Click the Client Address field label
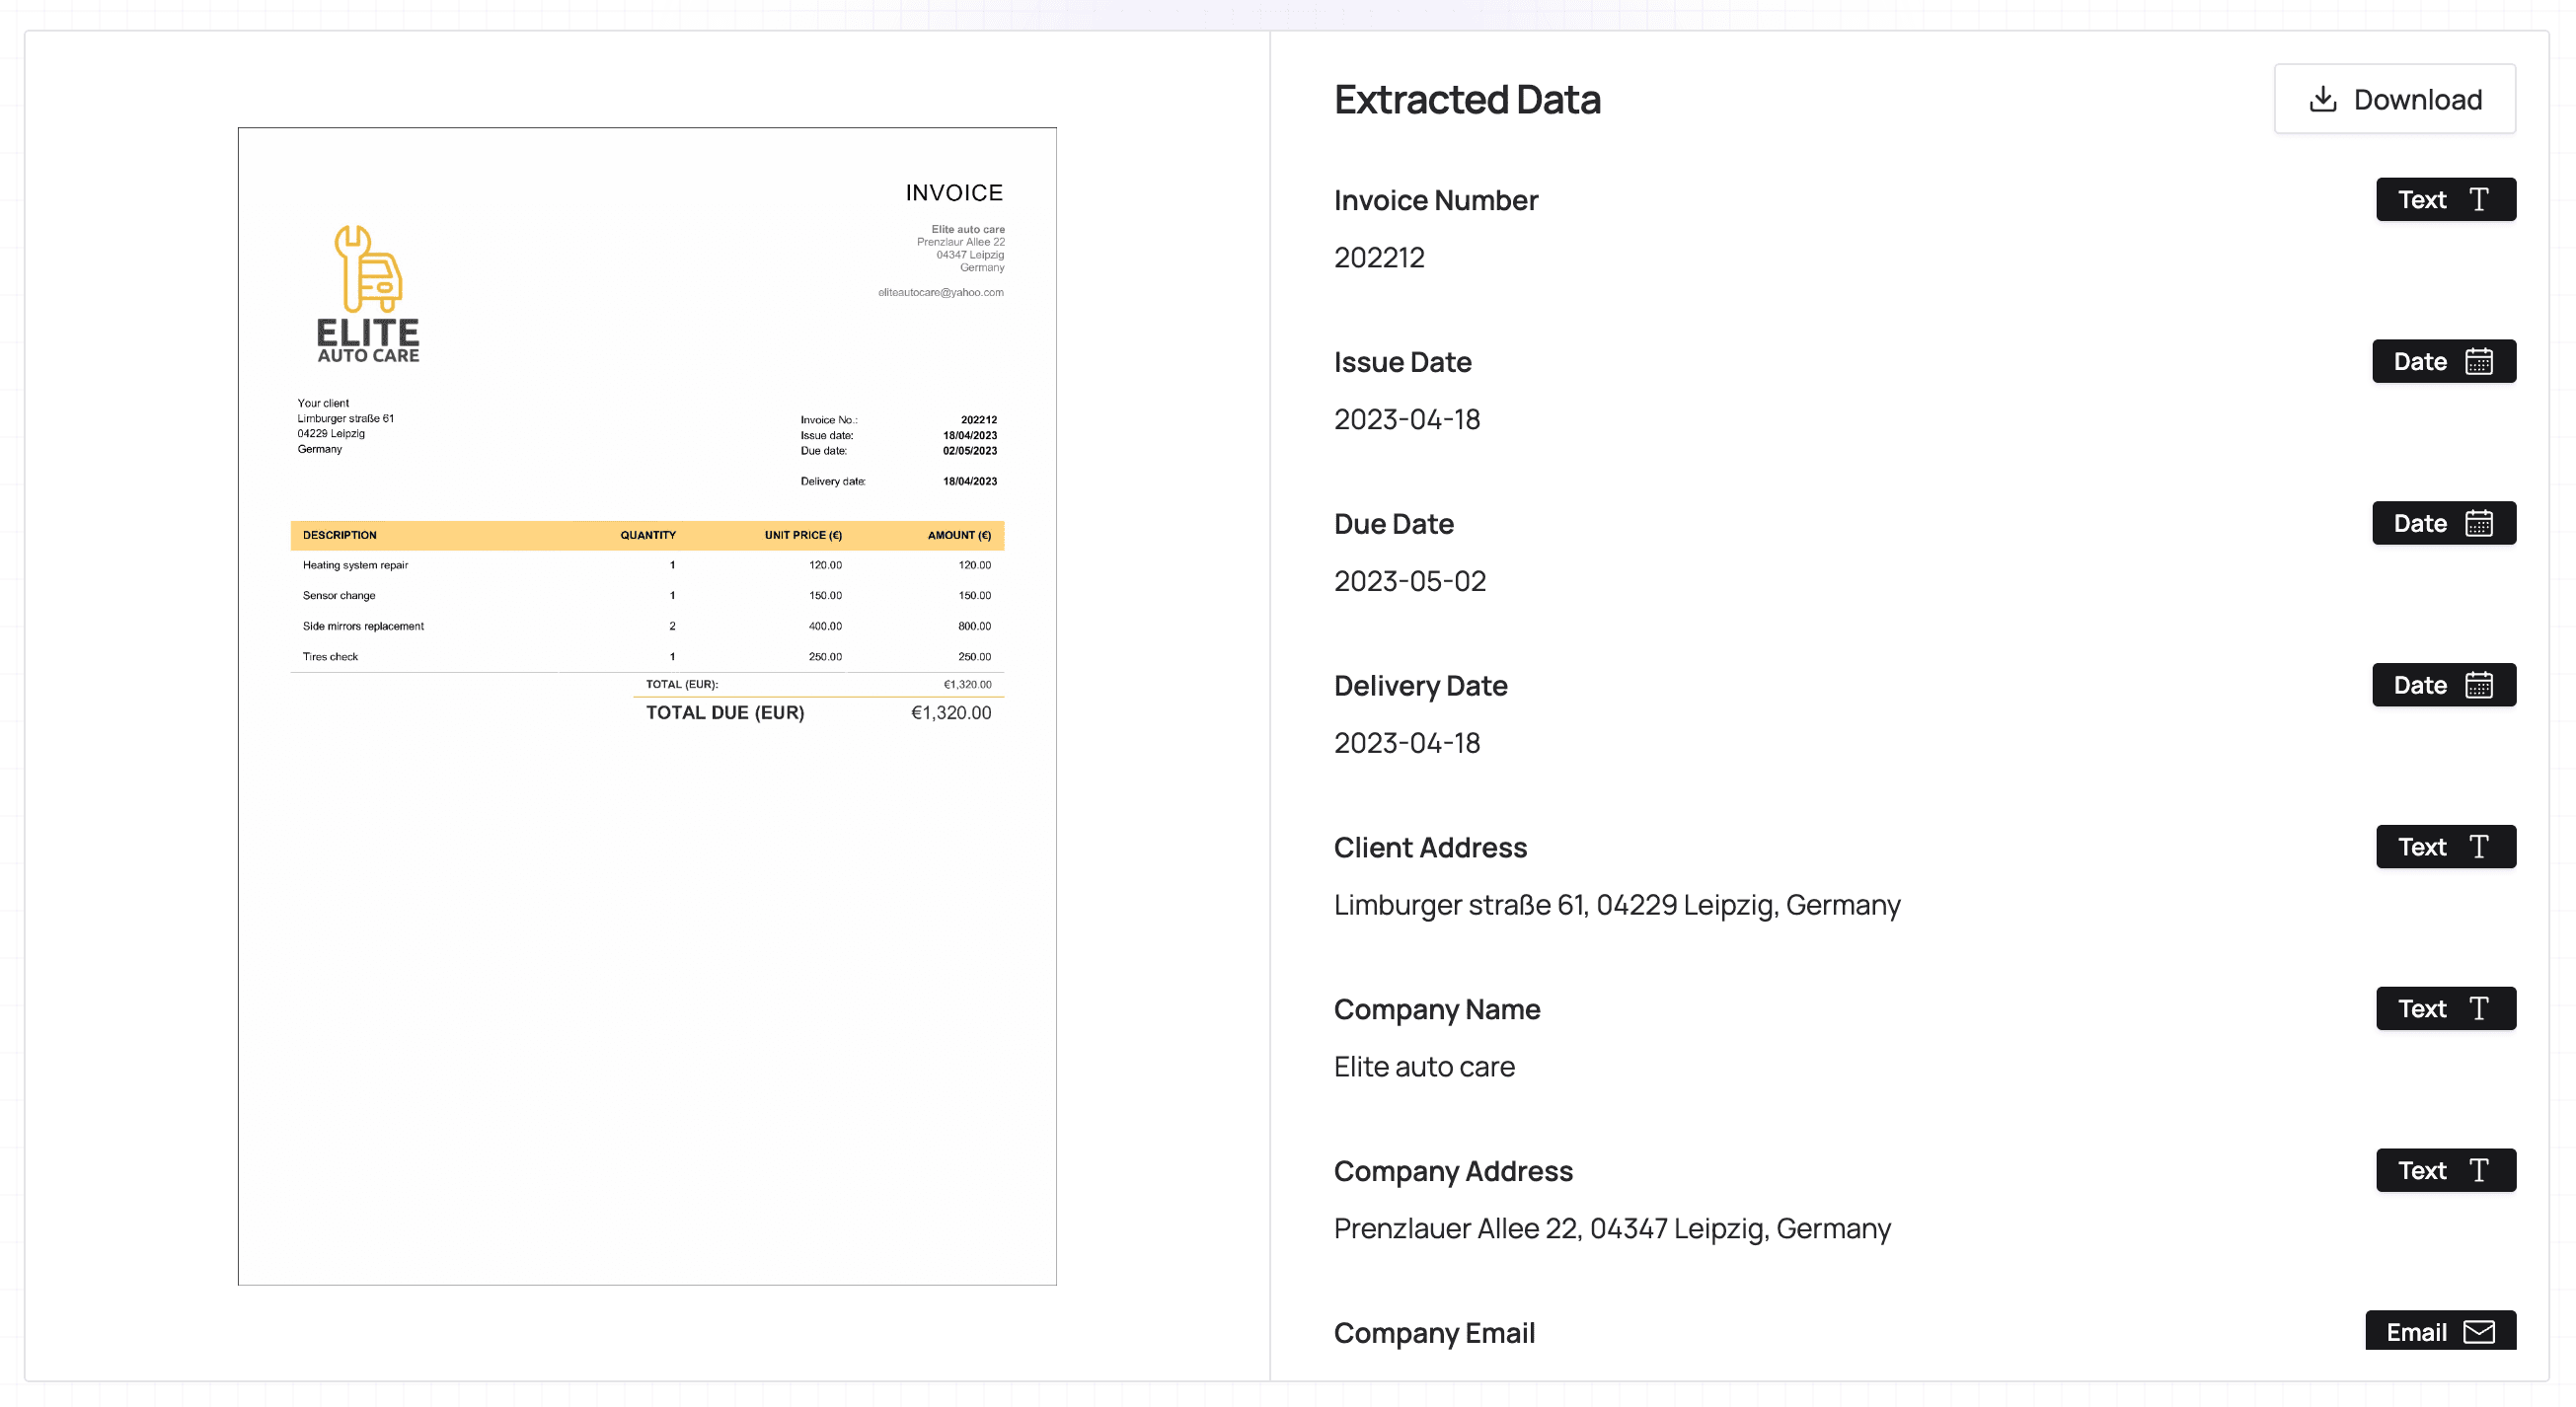Viewport: 2576px width, 1407px height. tap(1430, 849)
